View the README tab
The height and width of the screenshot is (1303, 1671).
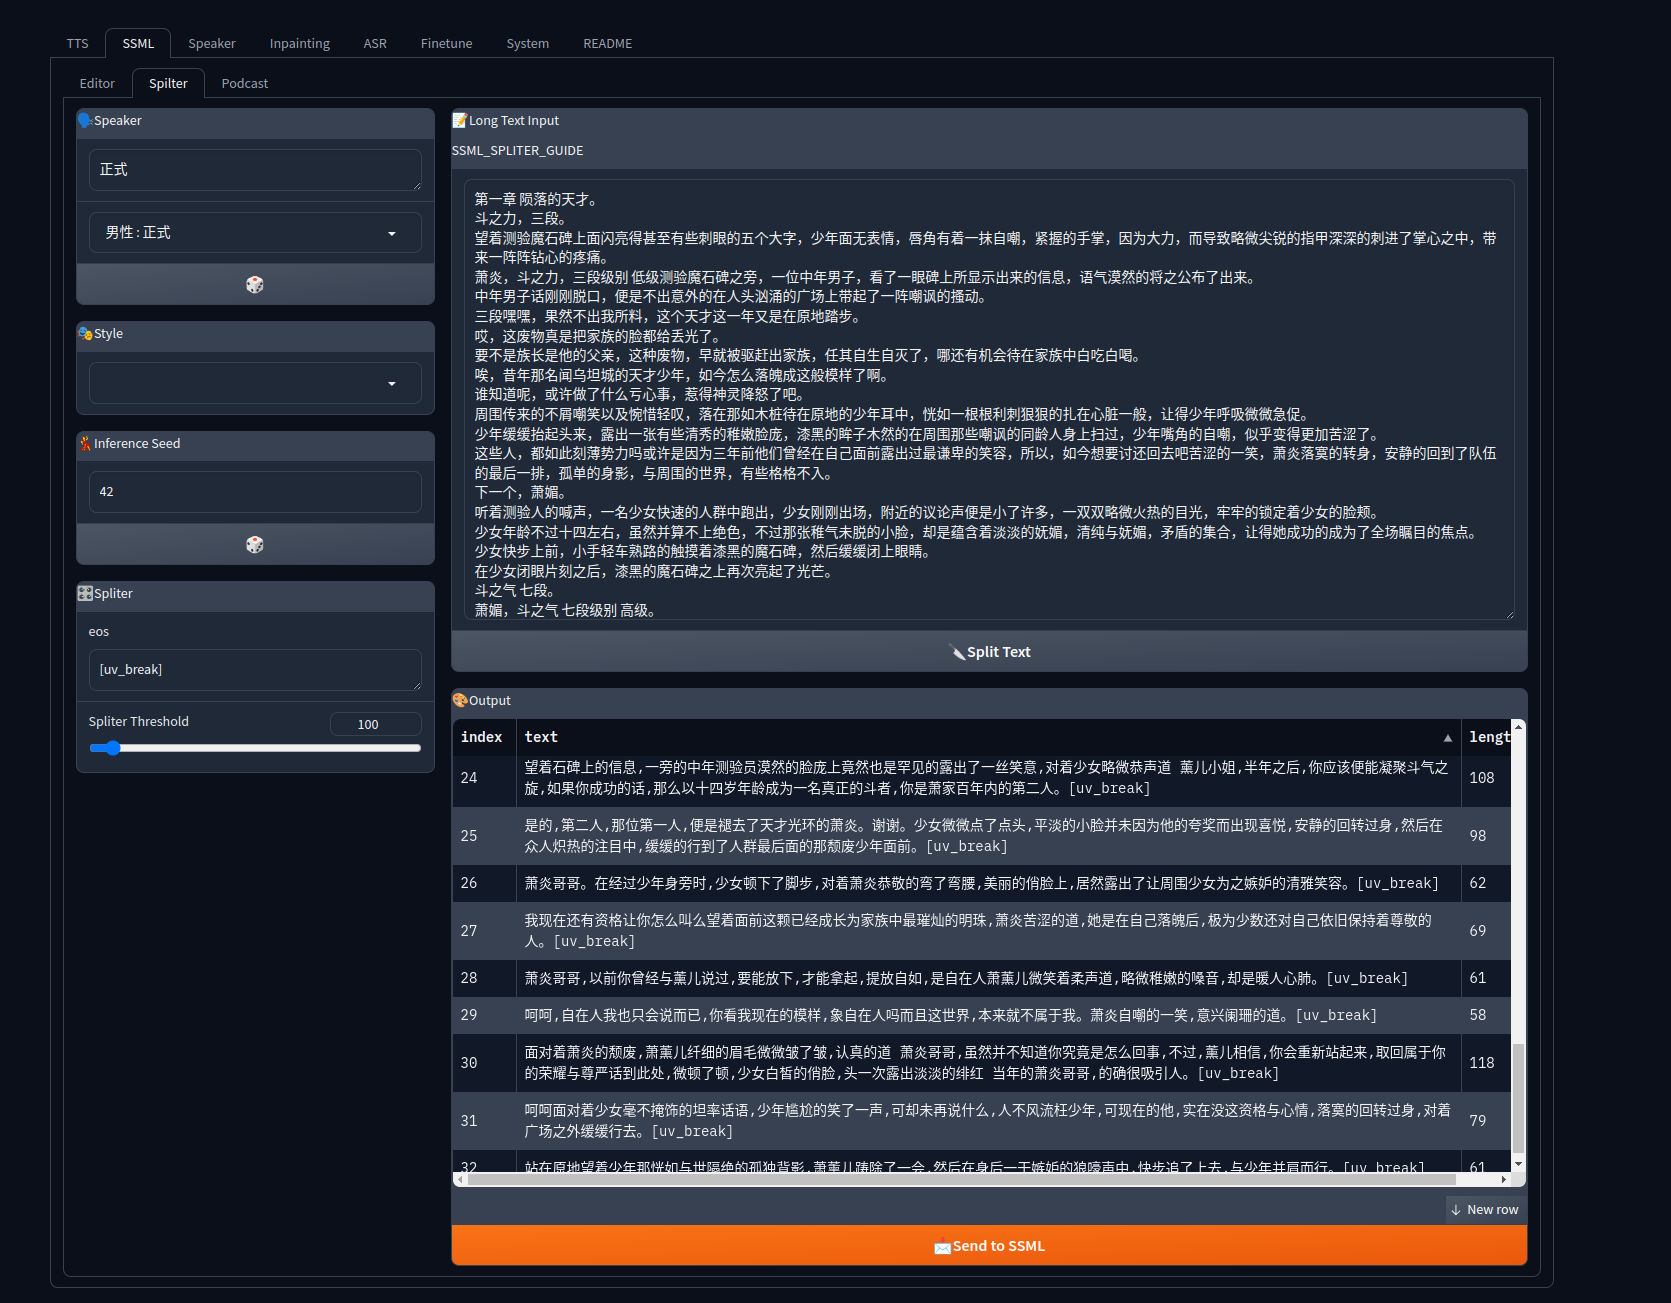(x=608, y=43)
